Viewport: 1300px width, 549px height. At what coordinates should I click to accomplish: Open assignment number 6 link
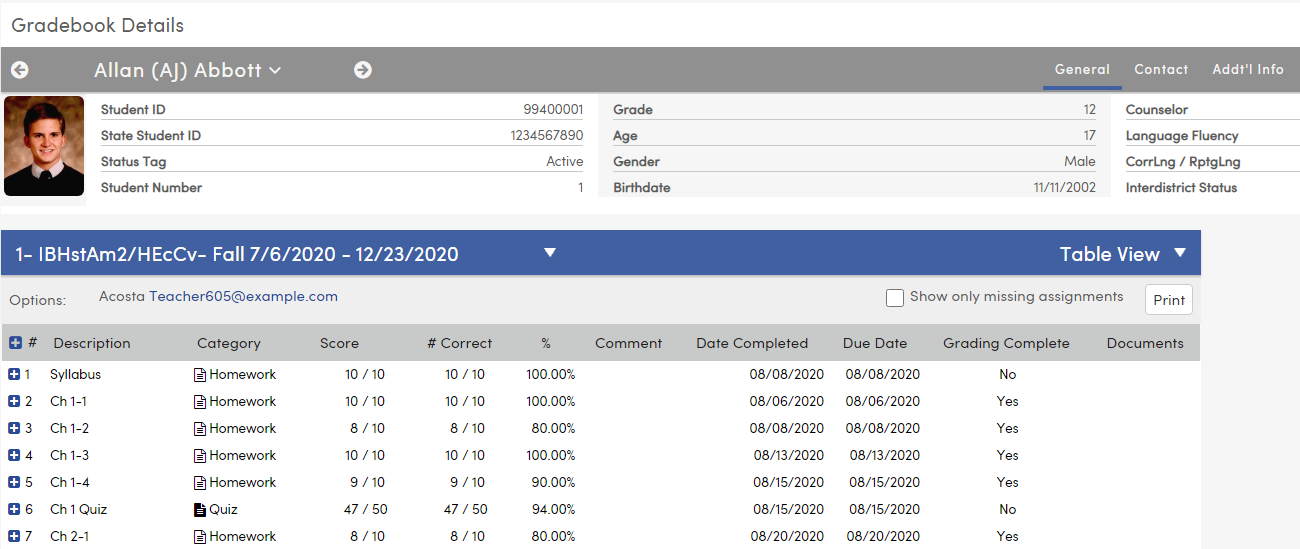[29, 509]
